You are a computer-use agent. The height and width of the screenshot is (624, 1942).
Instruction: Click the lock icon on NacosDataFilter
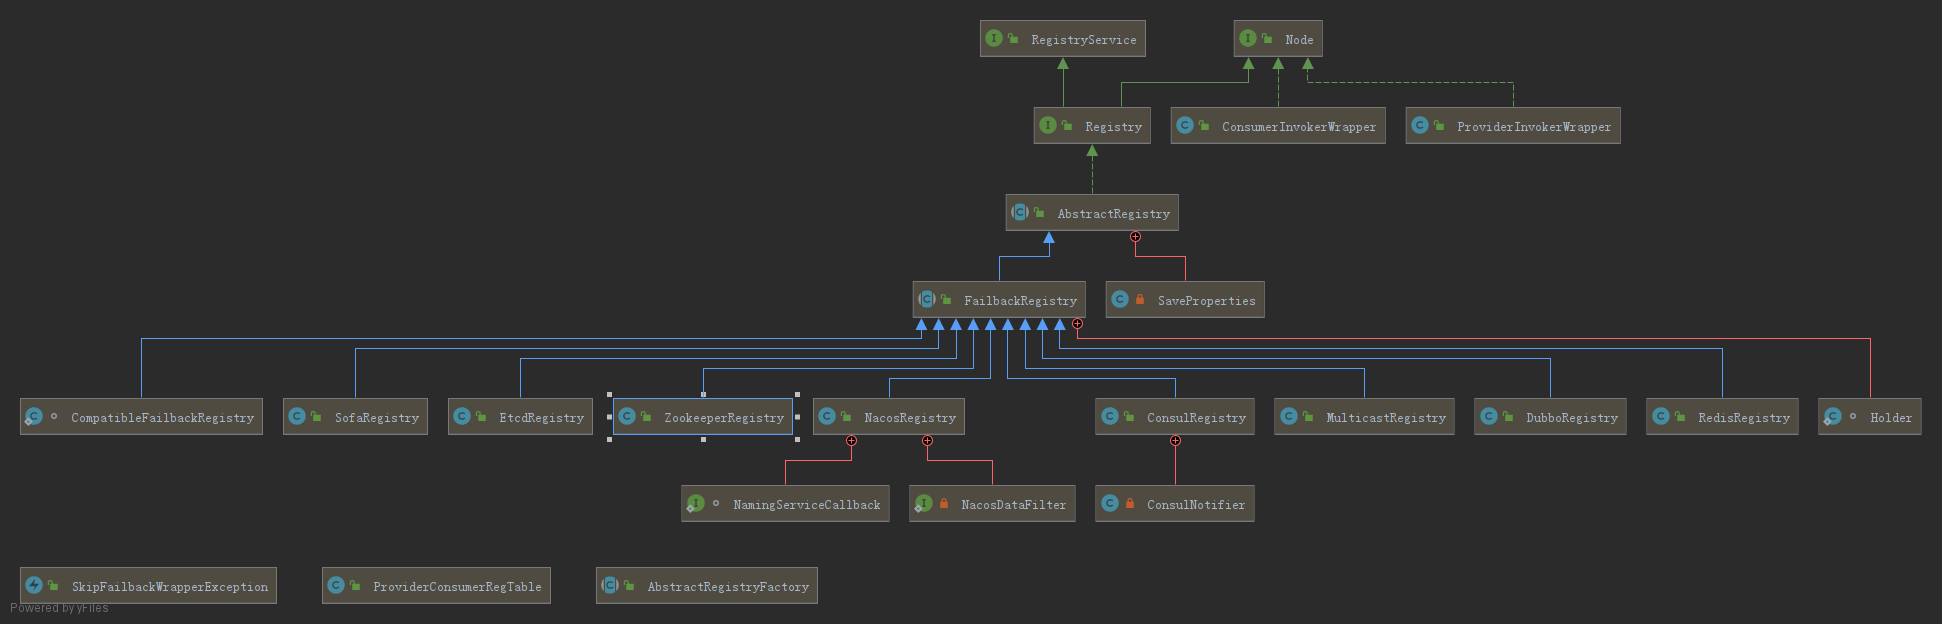coord(944,504)
